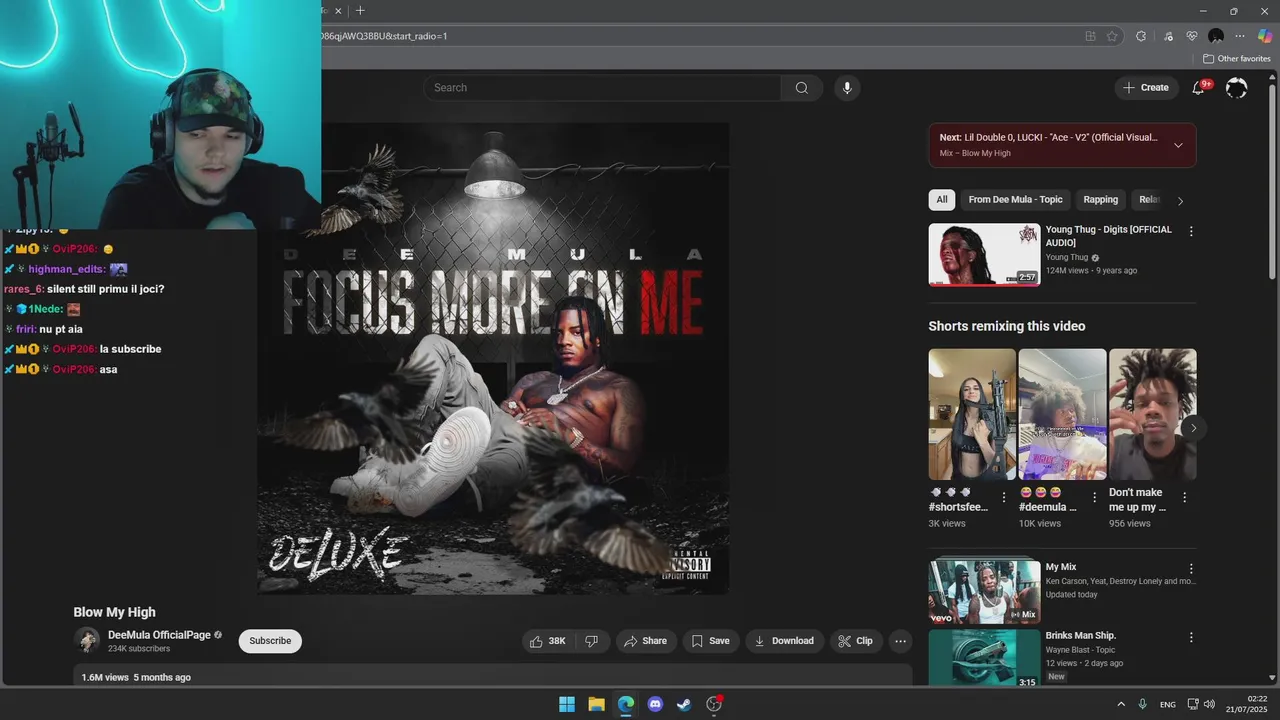Open File Explorer from taskbar

click(596, 704)
